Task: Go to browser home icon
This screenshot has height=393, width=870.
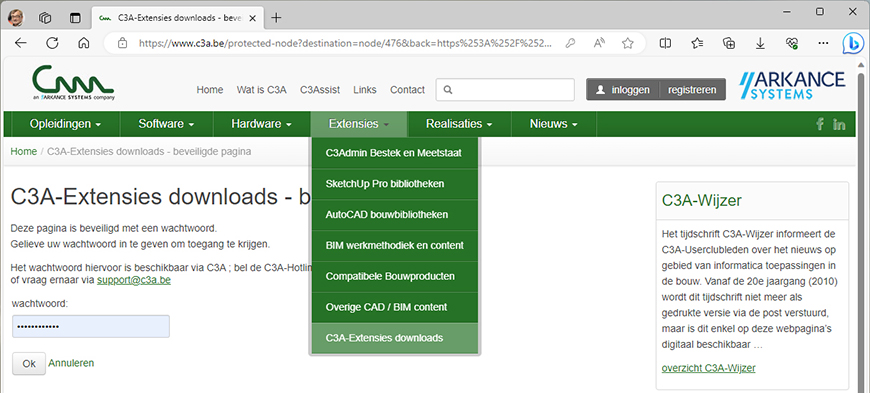Action: pos(84,43)
